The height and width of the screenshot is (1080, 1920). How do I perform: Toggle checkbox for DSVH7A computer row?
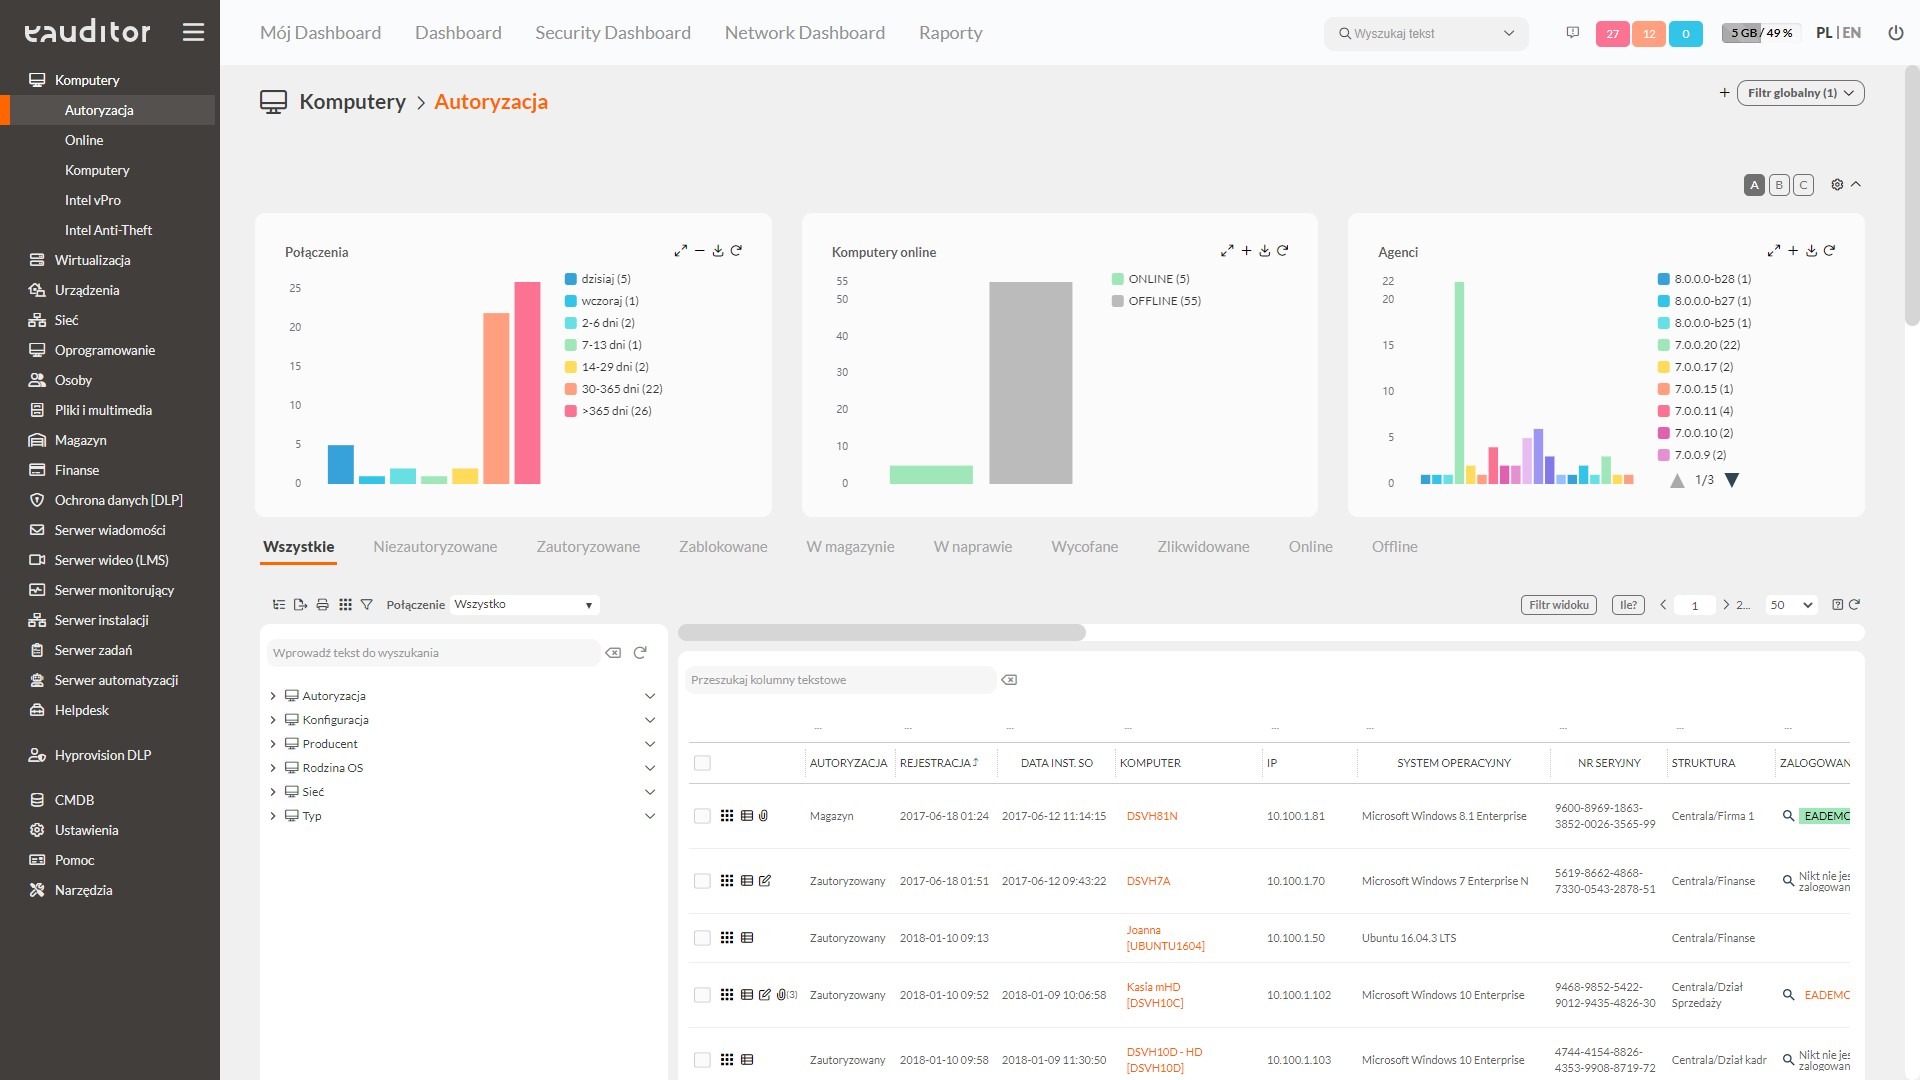pyautogui.click(x=700, y=881)
